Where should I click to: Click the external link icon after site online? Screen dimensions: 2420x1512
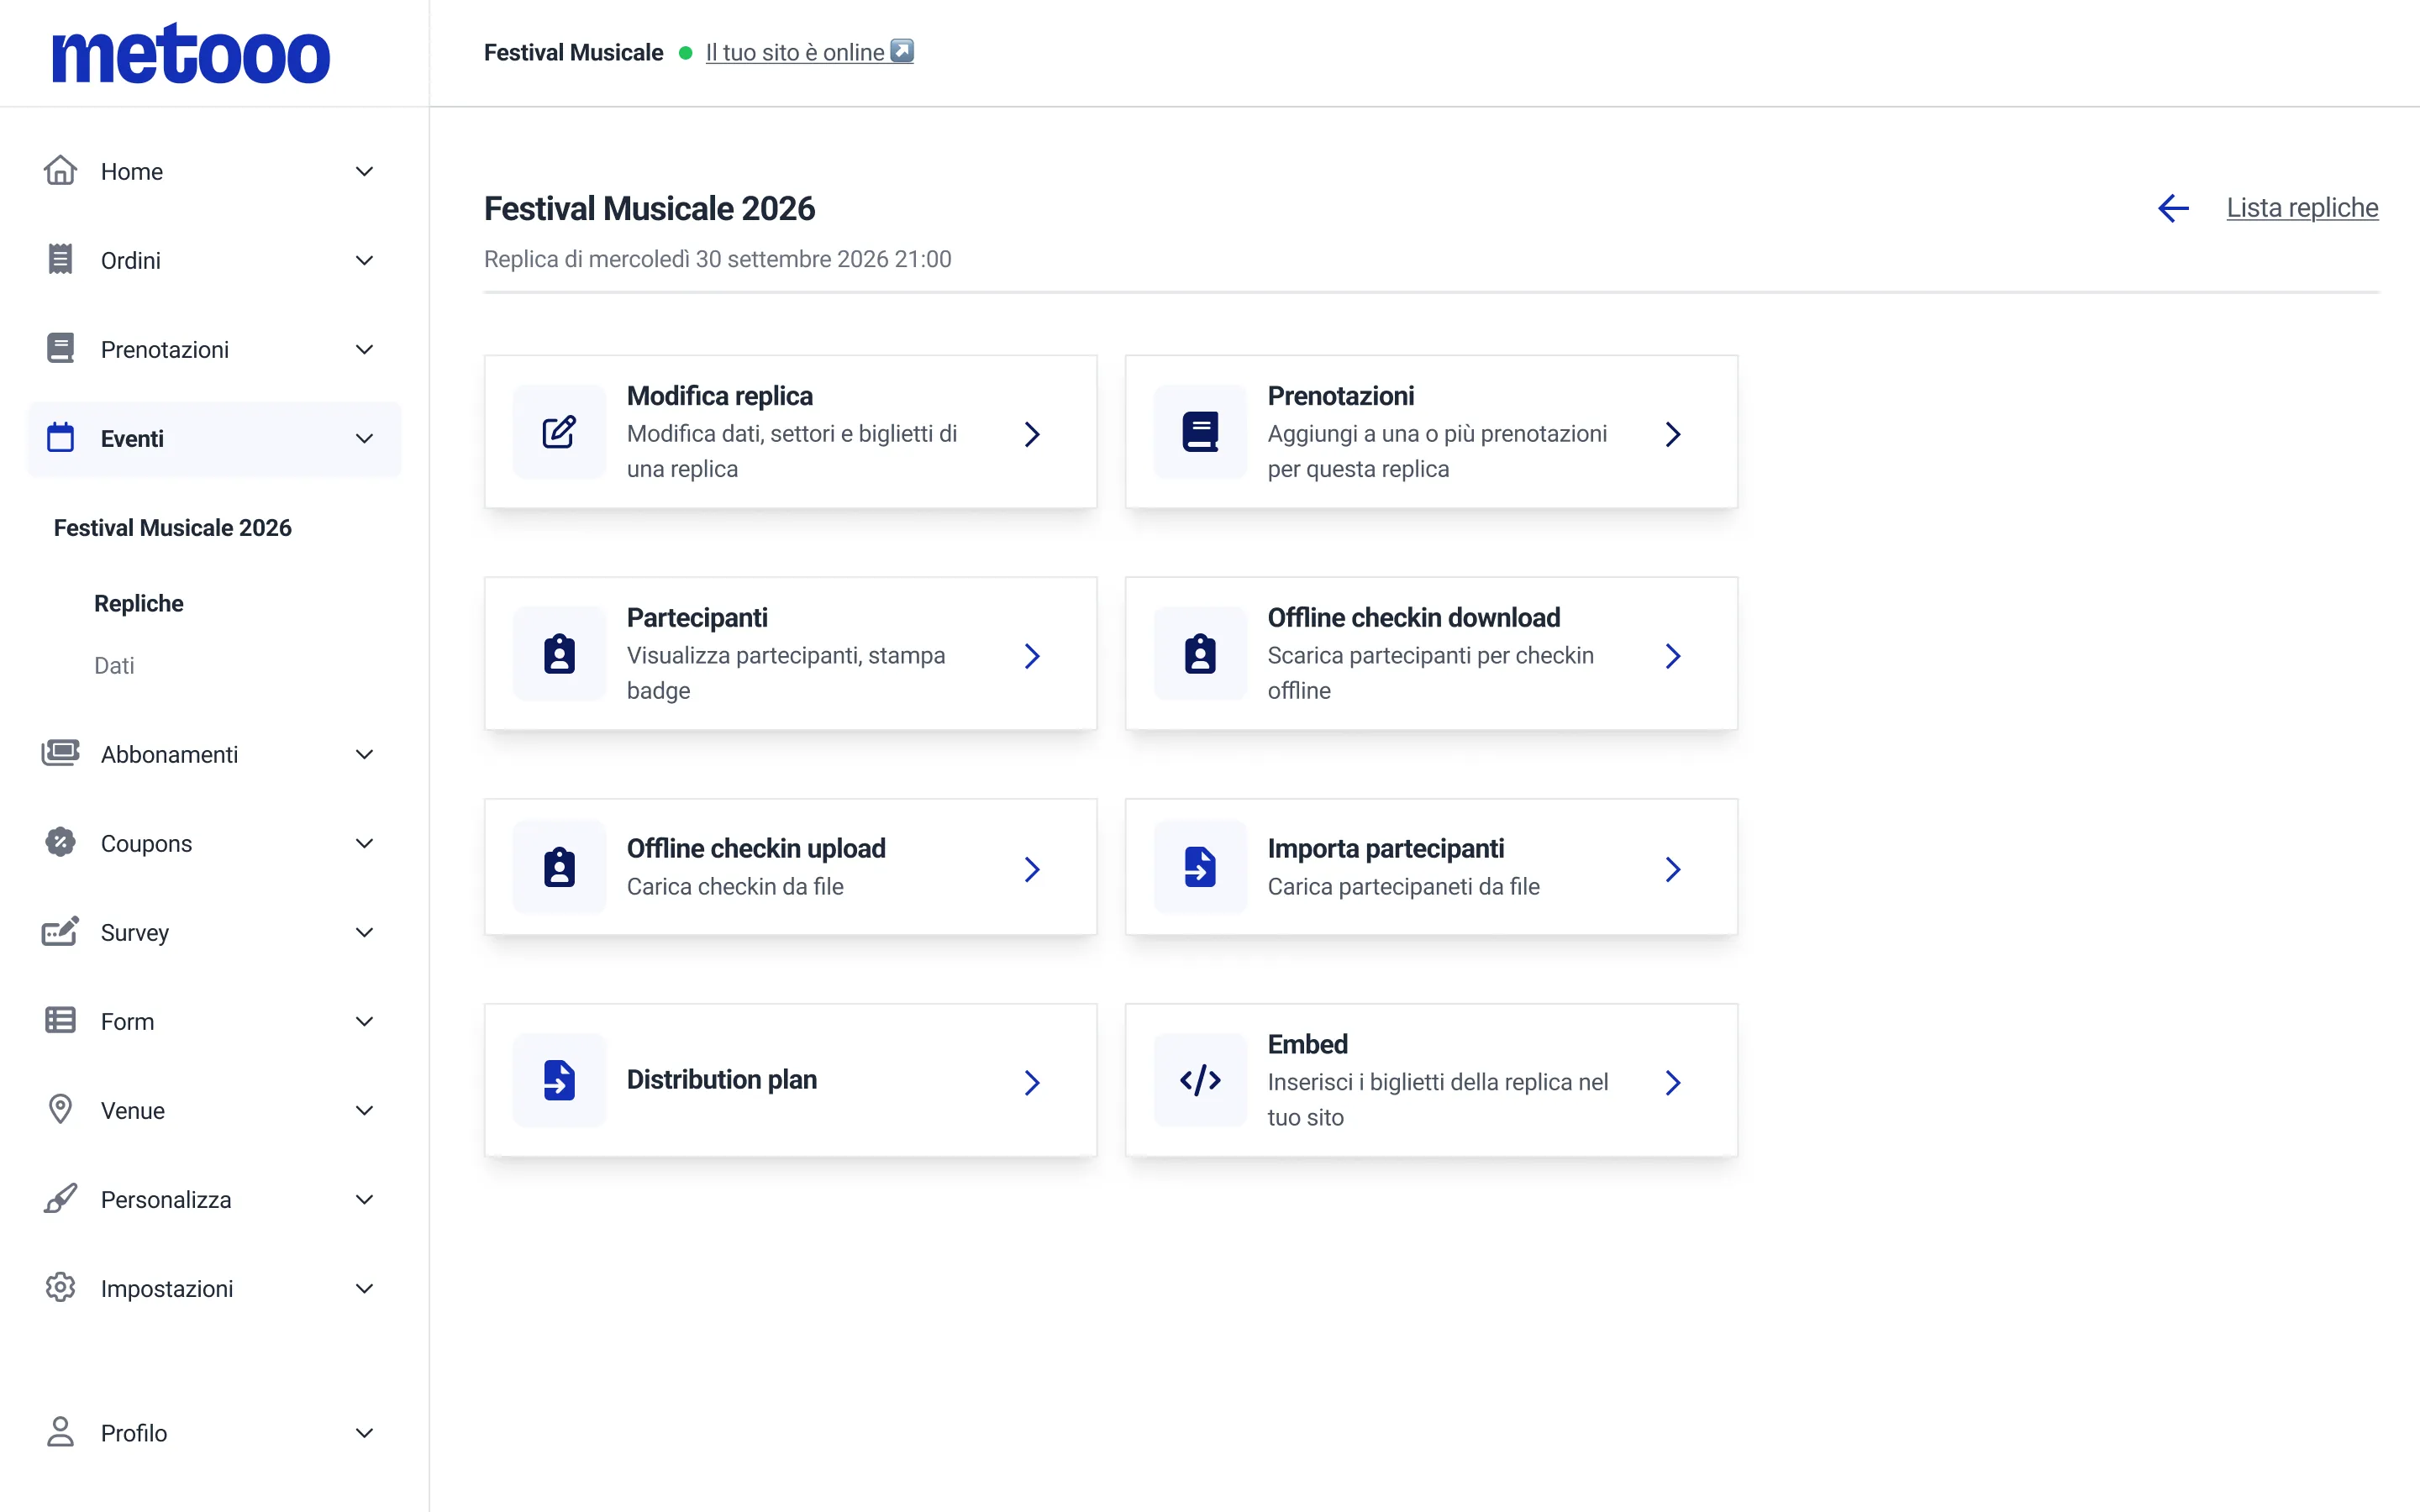point(902,51)
